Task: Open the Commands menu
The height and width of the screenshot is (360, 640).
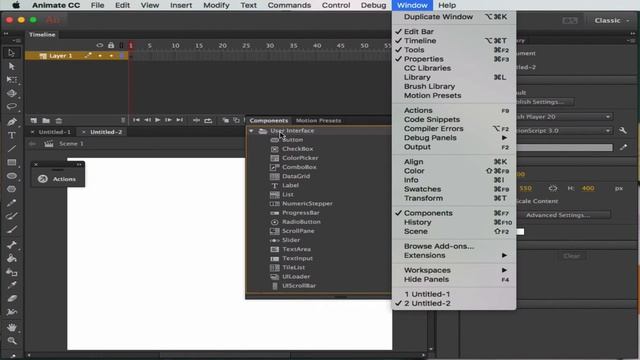Action: coord(289,5)
